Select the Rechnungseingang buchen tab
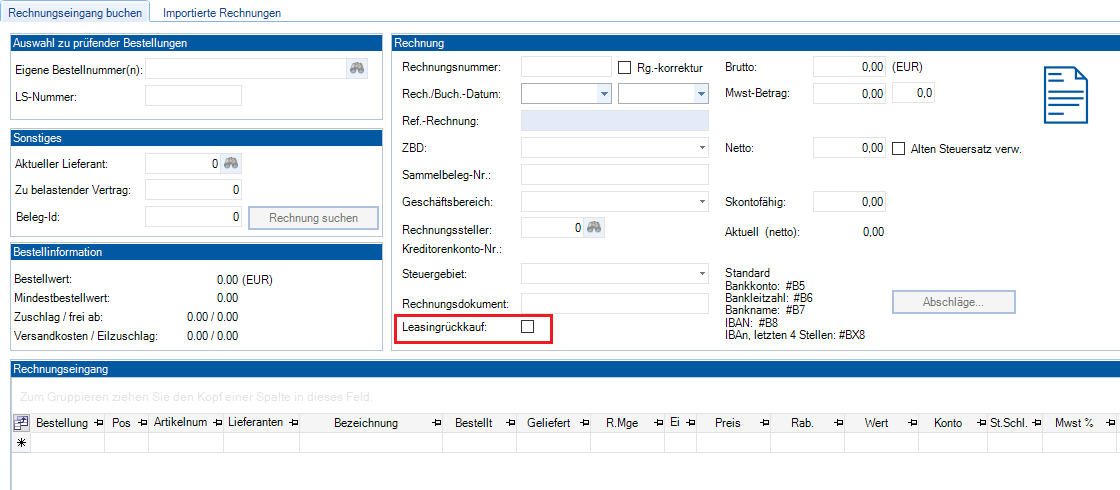This screenshot has height=490, width=1120. (x=74, y=13)
